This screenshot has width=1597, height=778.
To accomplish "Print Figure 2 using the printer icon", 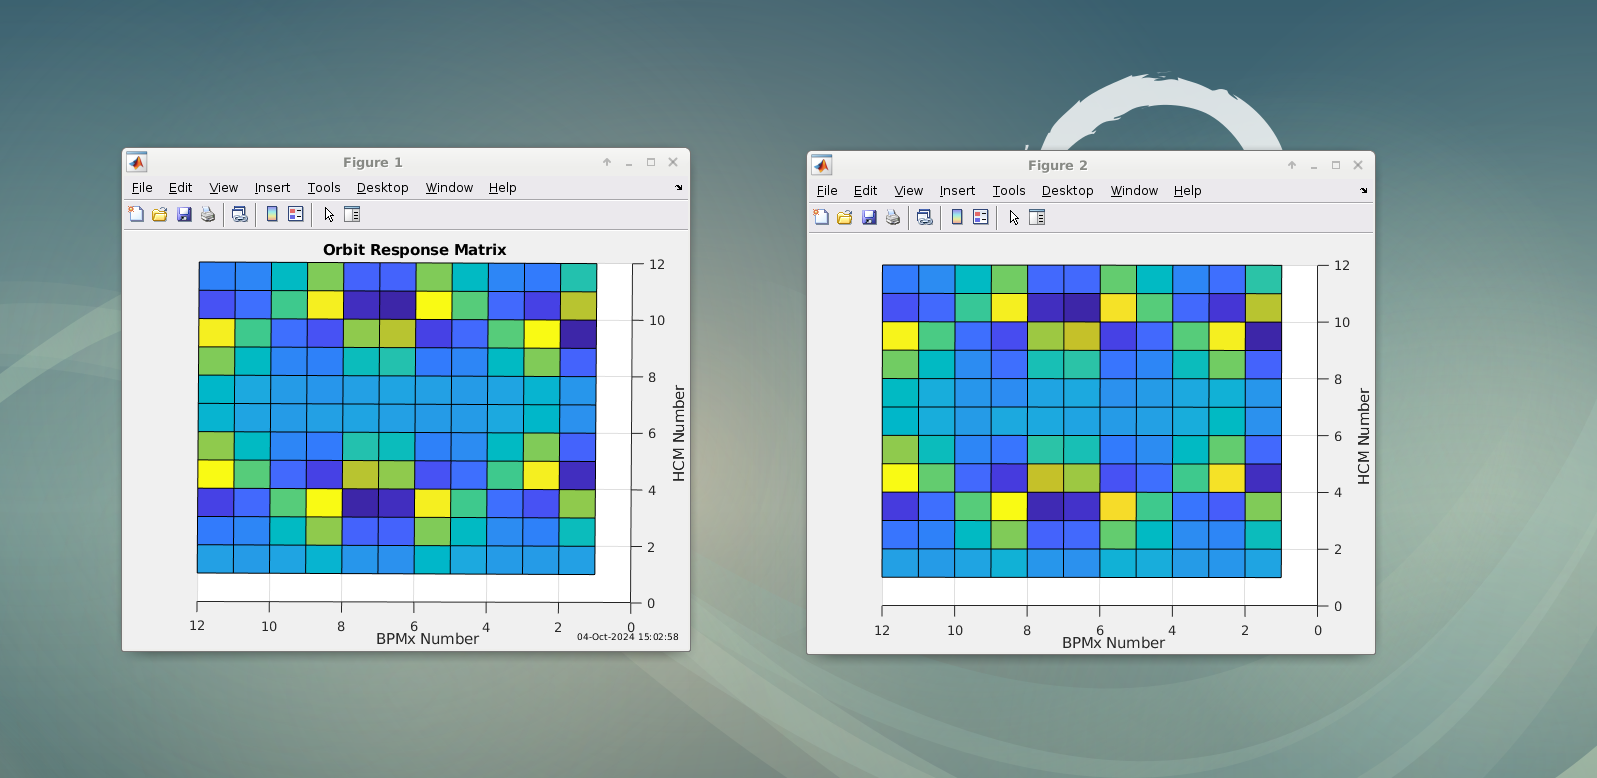I will 893,217.
